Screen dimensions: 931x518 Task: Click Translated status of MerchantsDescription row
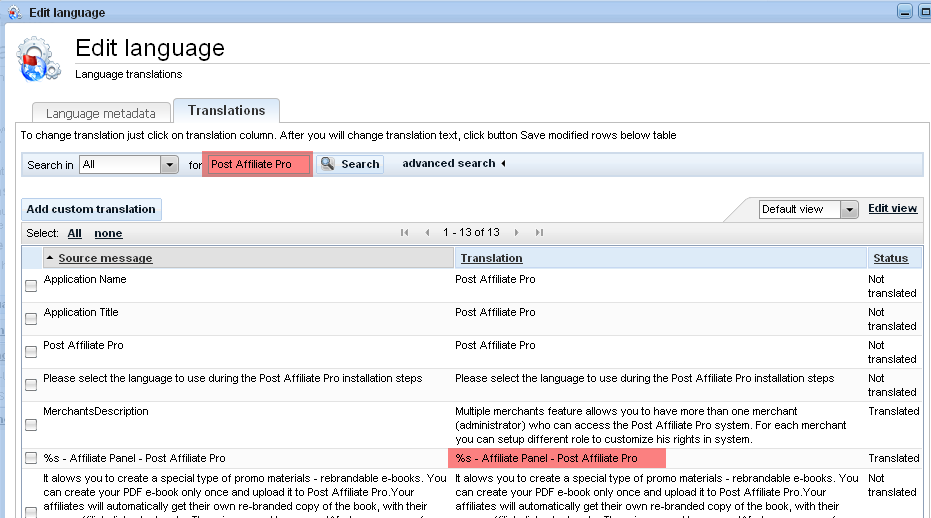tap(894, 411)
